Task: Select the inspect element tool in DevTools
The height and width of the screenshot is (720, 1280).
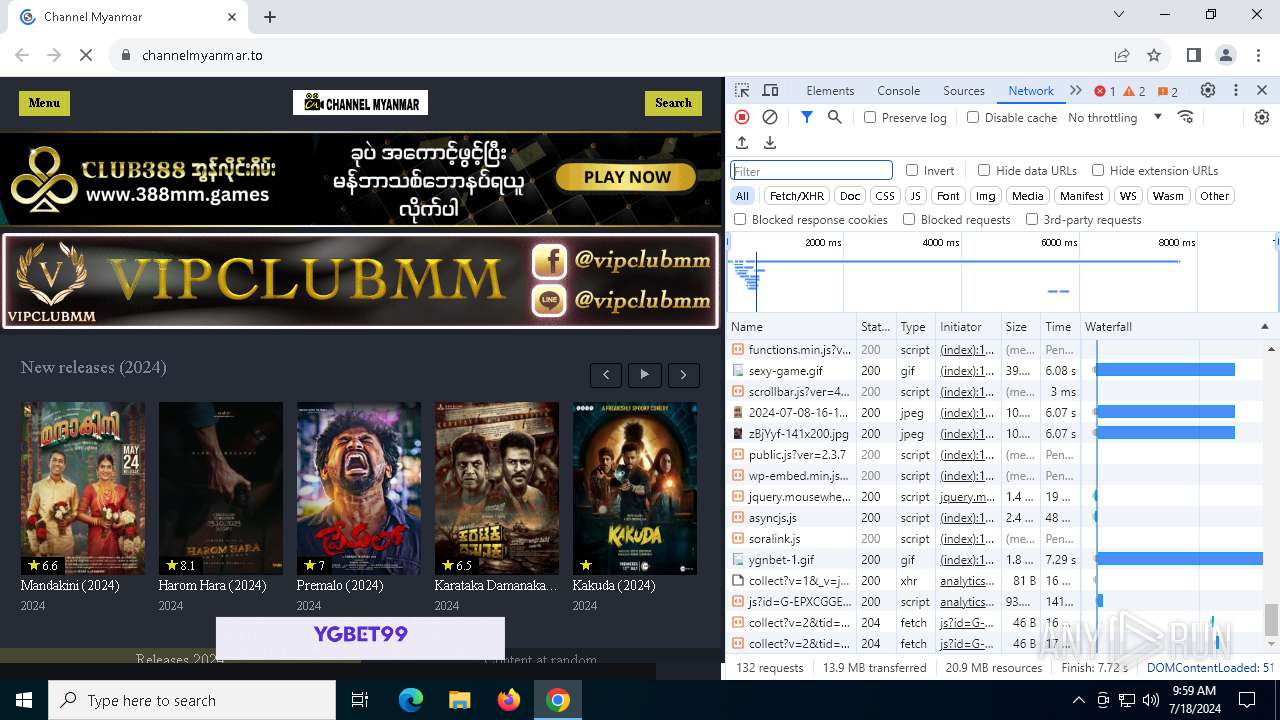Action: pos(742,90)
